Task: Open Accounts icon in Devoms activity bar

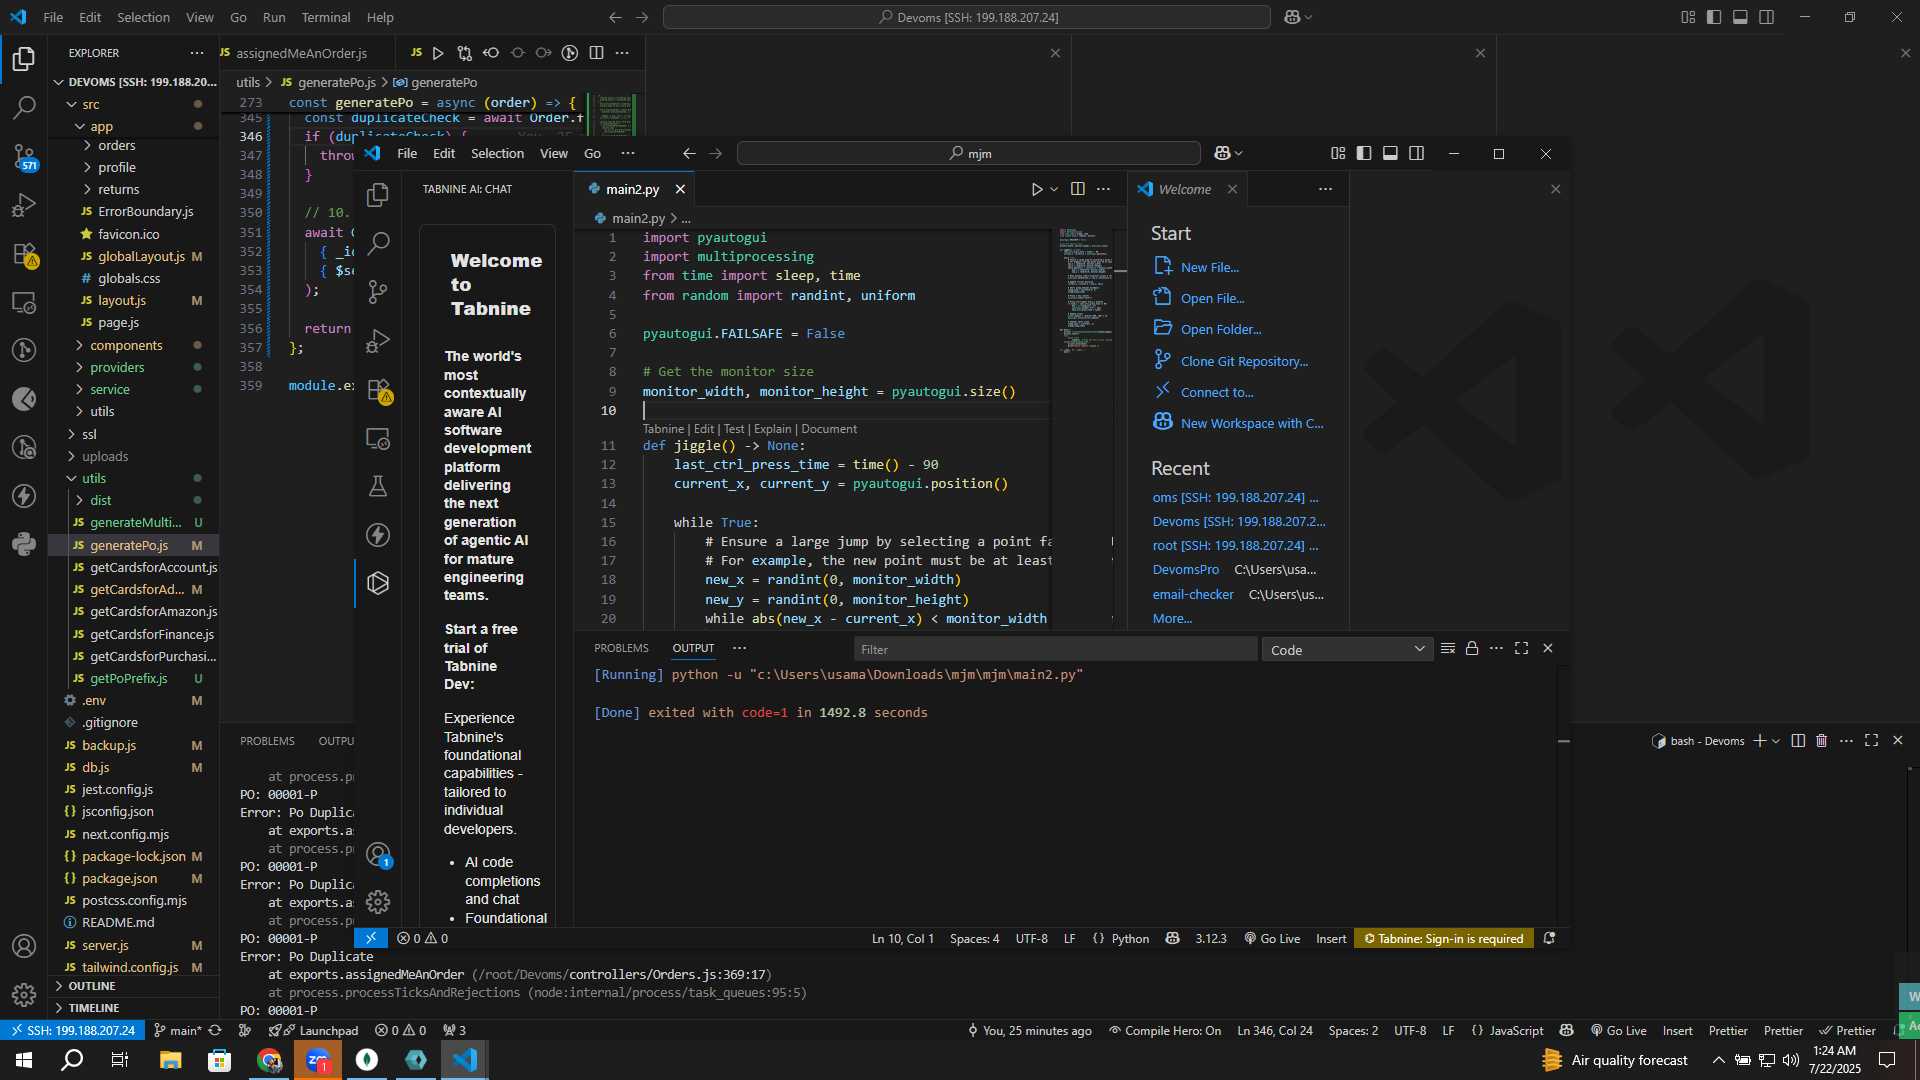Action: pos(24,946)
